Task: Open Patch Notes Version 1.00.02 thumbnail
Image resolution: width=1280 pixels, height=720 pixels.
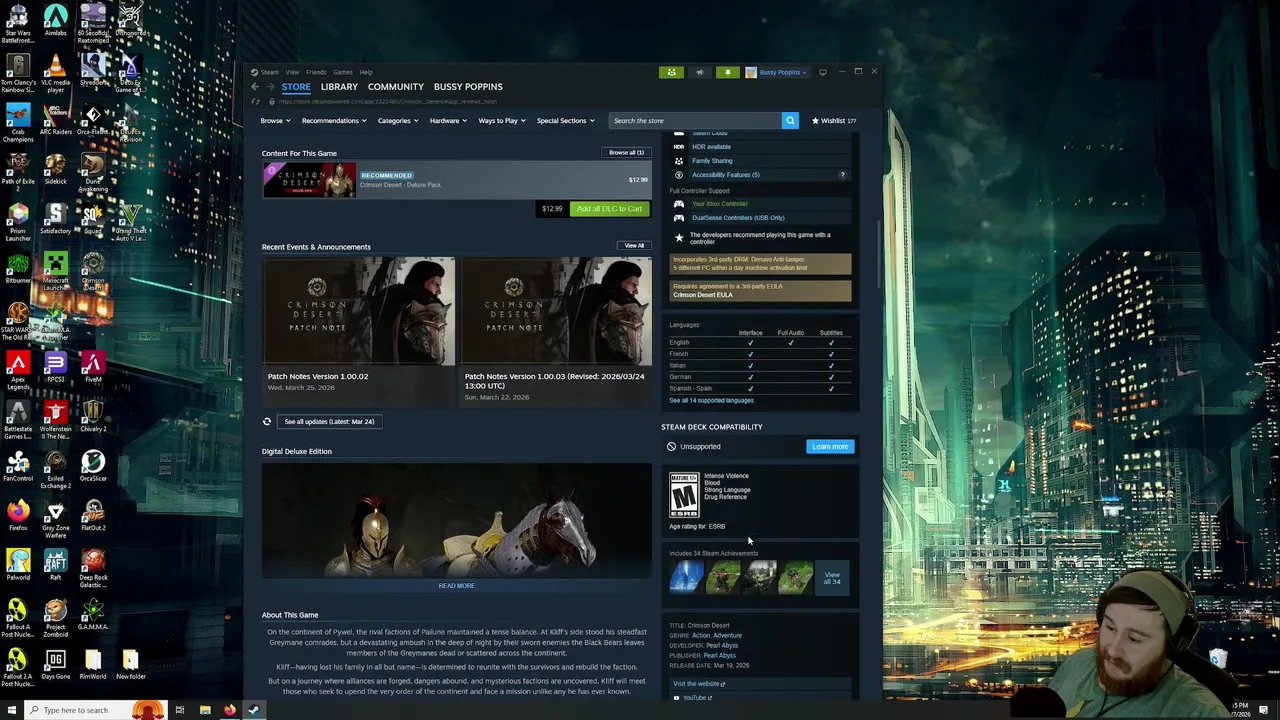Action: coord(358,311)
